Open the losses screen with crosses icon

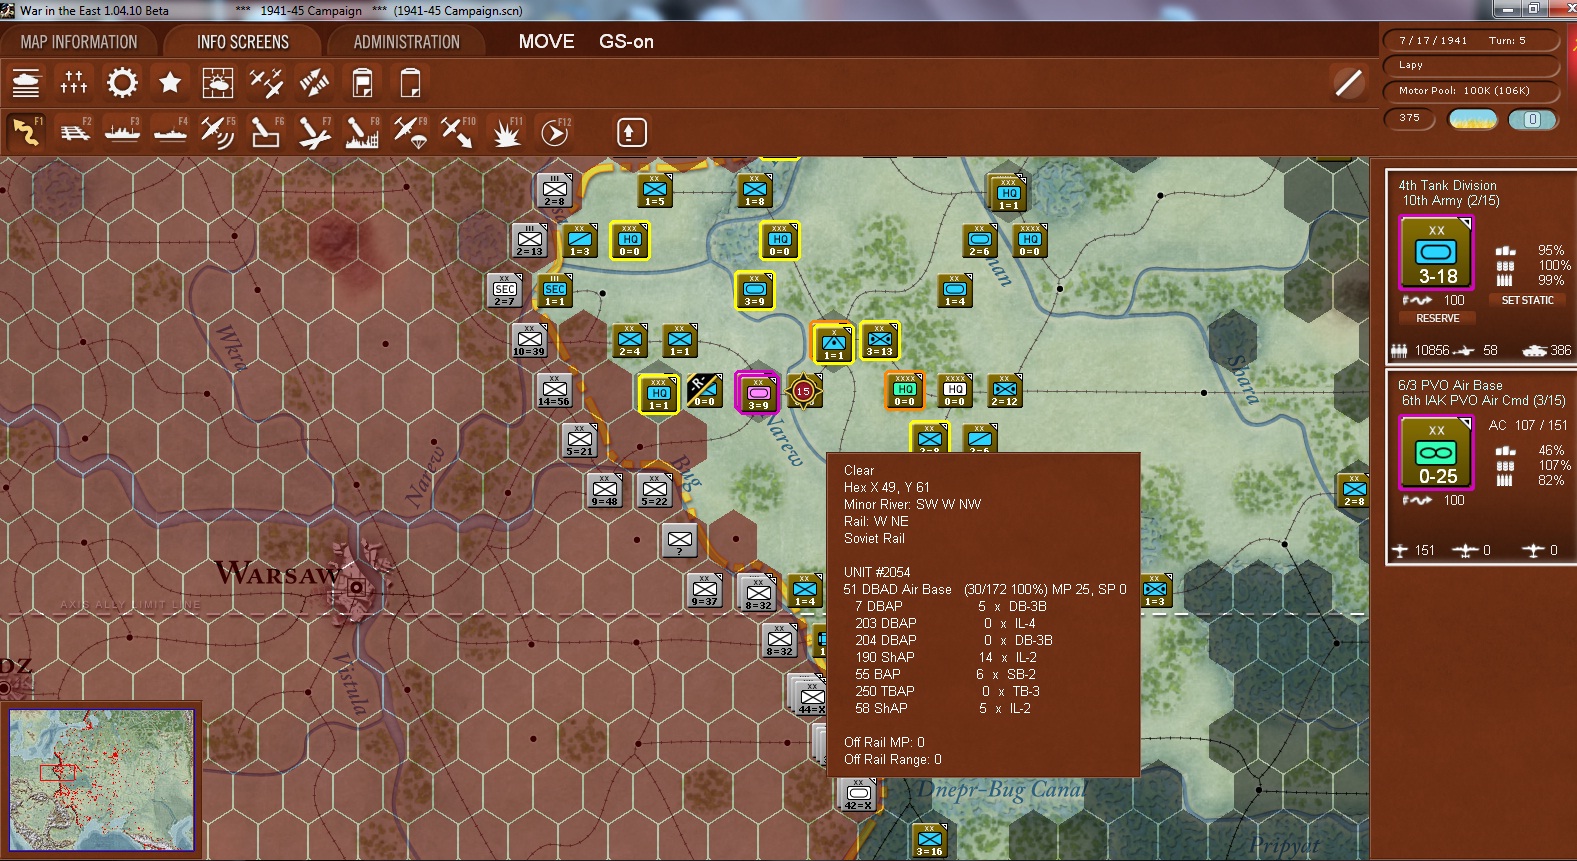pyautogui.click(x=73, y=83)
